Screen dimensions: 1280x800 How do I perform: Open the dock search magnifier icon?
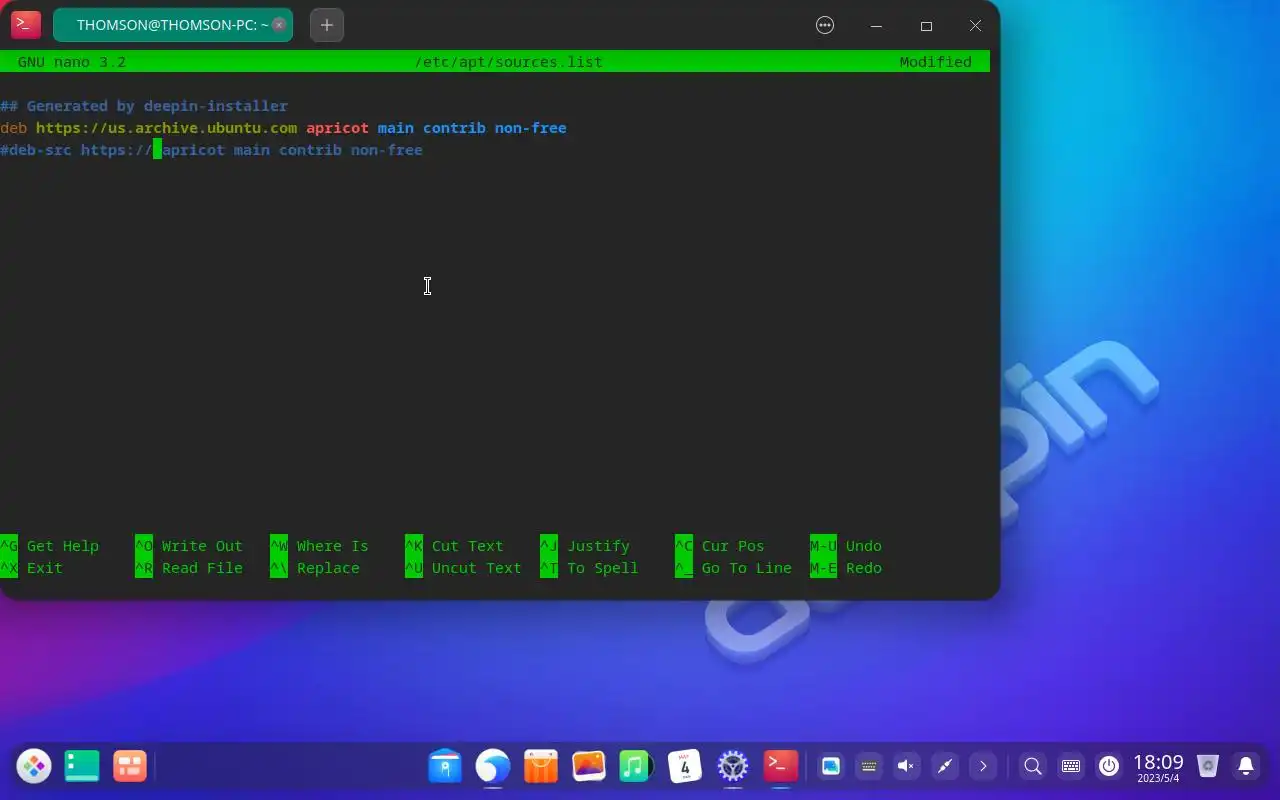(1033, 767)
